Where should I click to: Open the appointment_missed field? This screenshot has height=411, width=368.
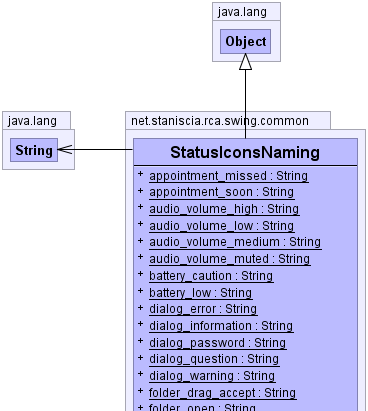229,176
